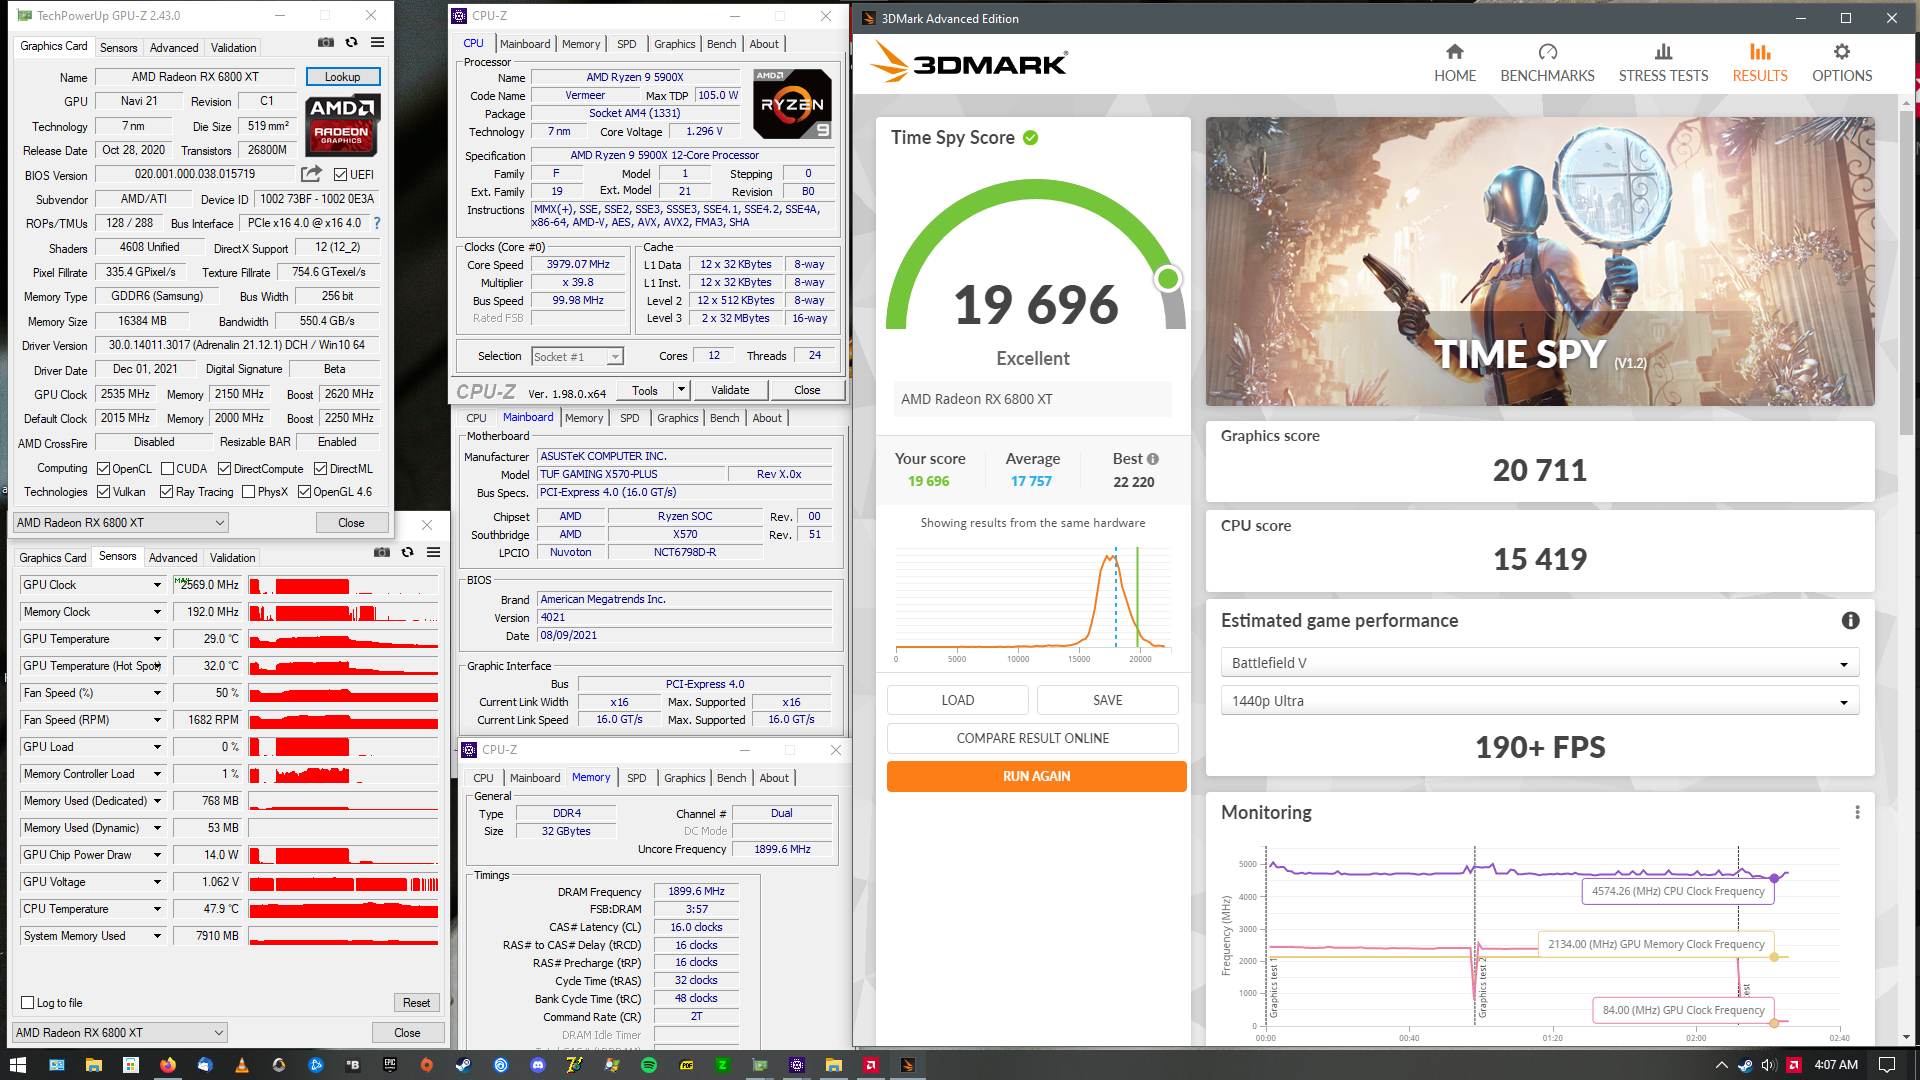Open the GPU selector dropdown in the Graphics Card window
This screenshot has height=1080, width=1920.
(x=120, y=523)
